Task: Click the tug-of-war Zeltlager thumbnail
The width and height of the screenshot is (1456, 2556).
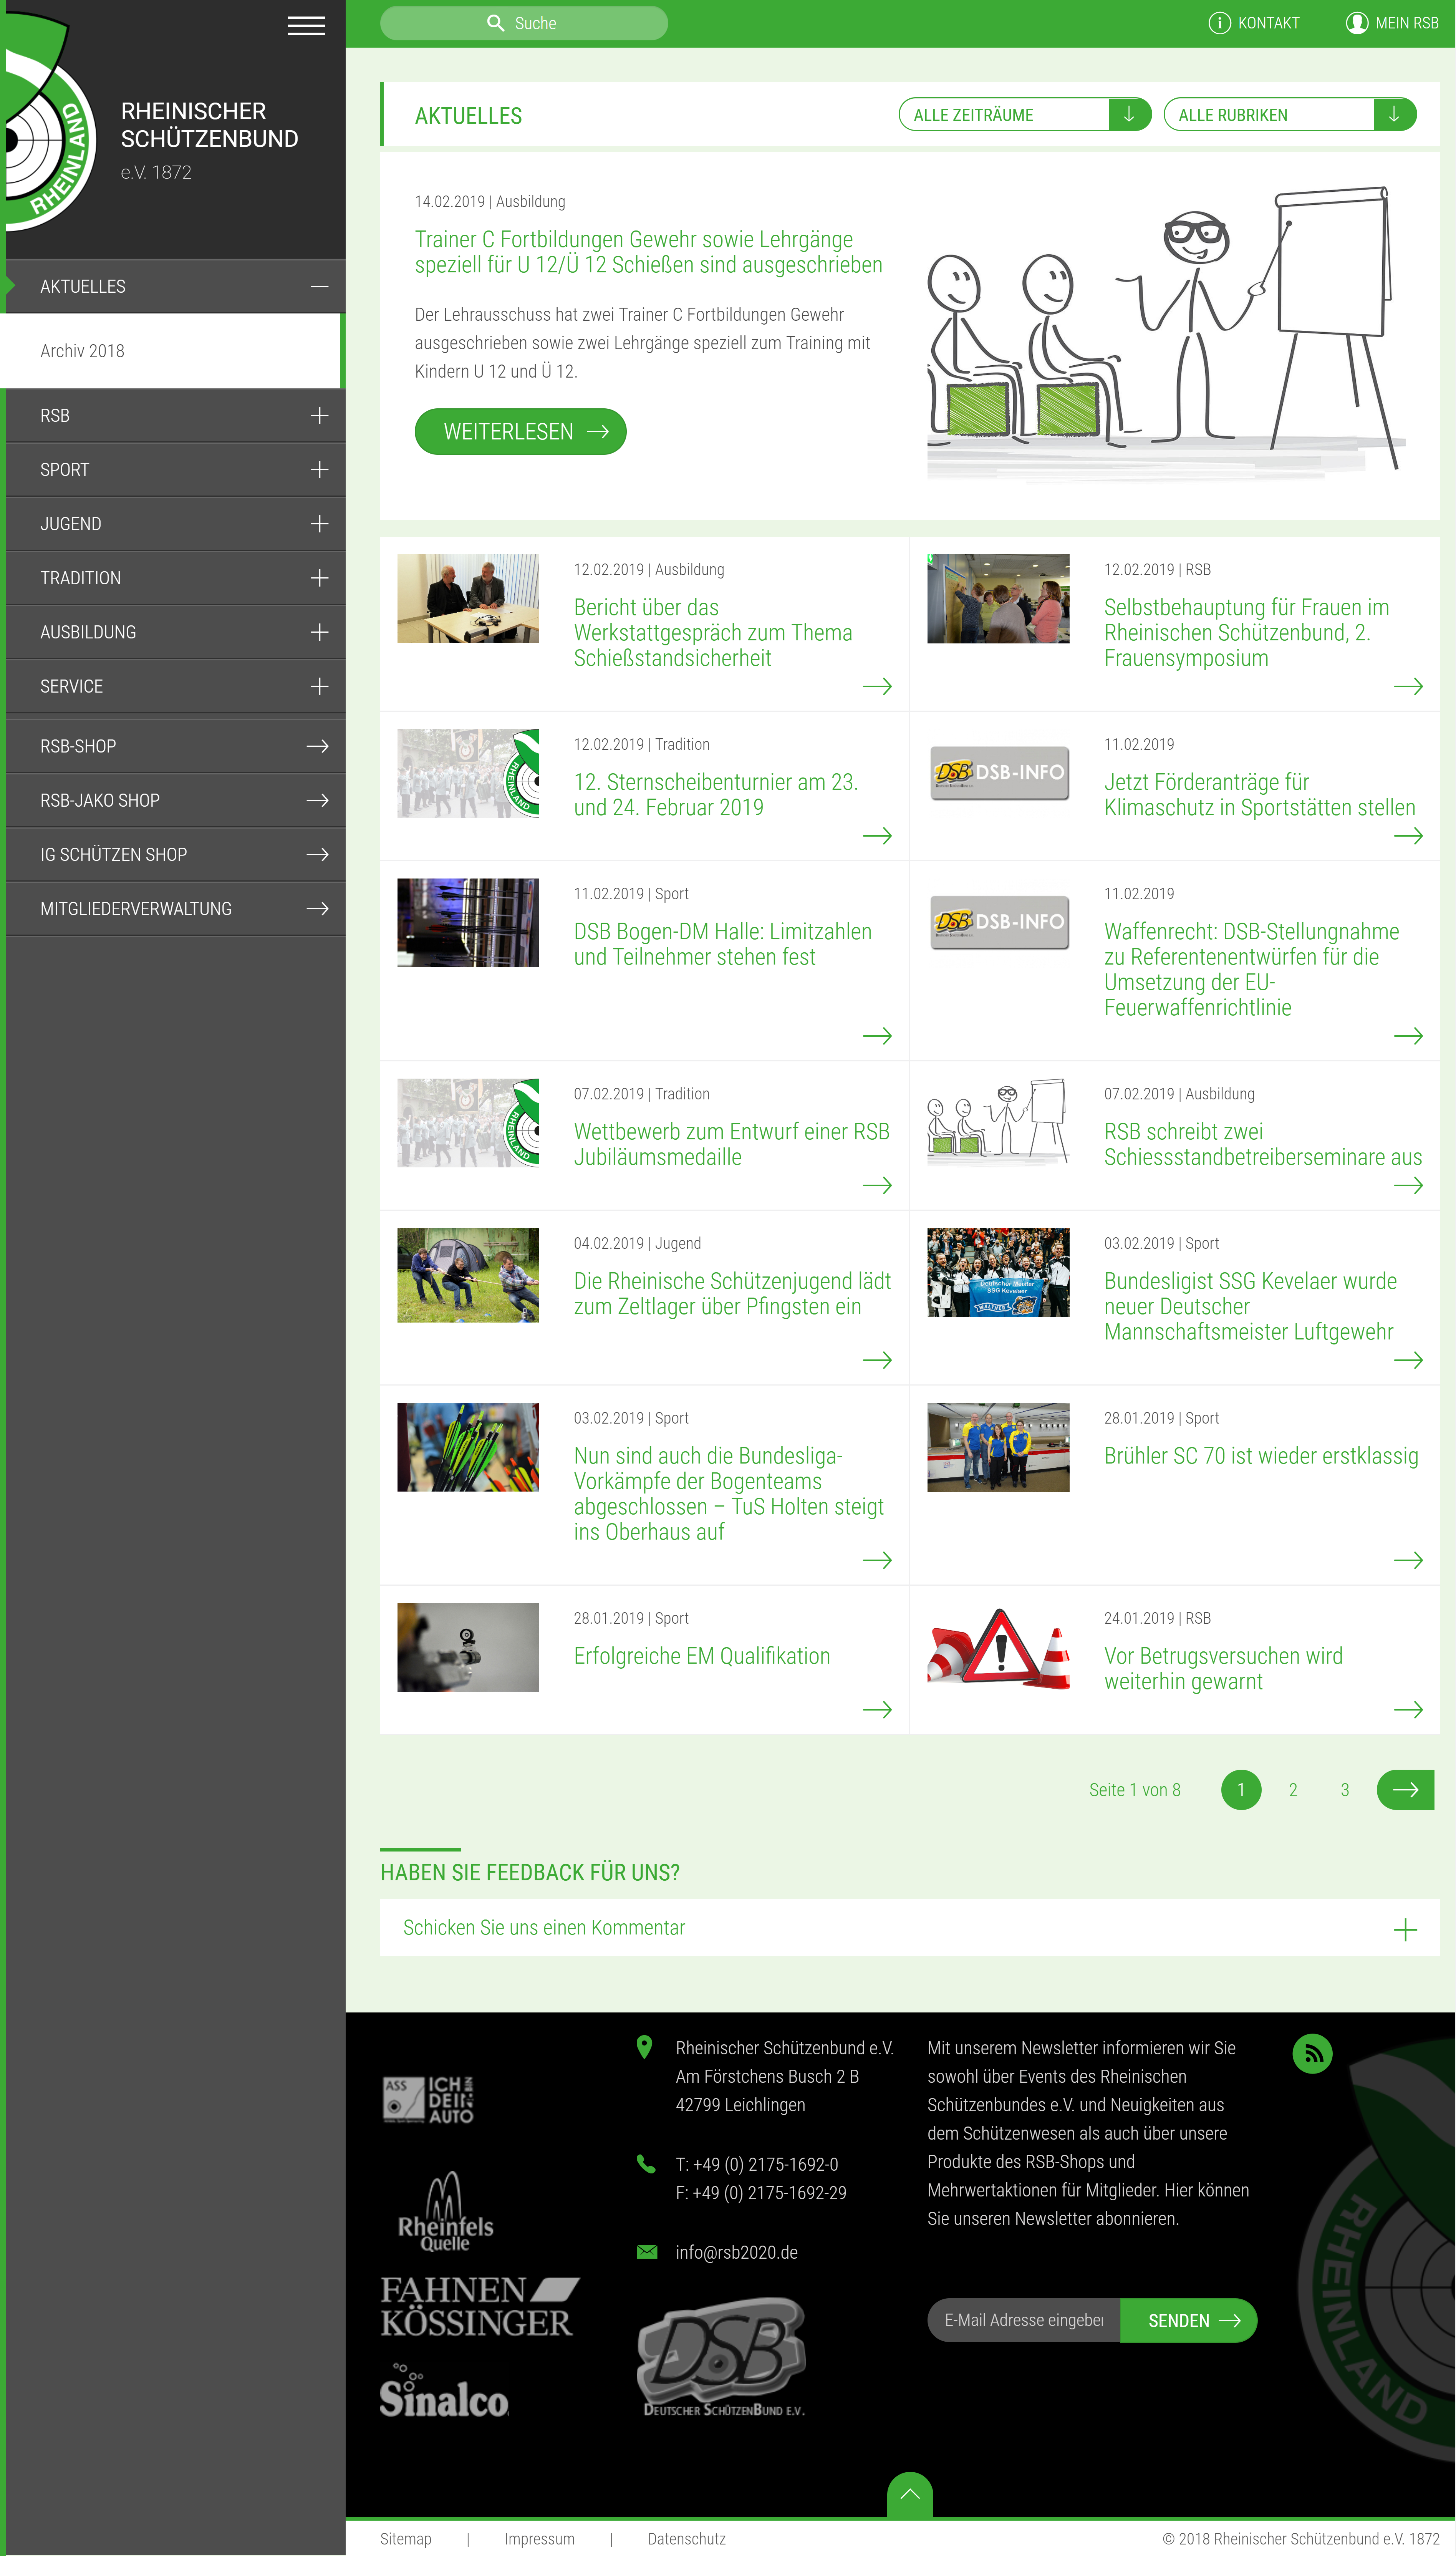Action: [468, 1275]
